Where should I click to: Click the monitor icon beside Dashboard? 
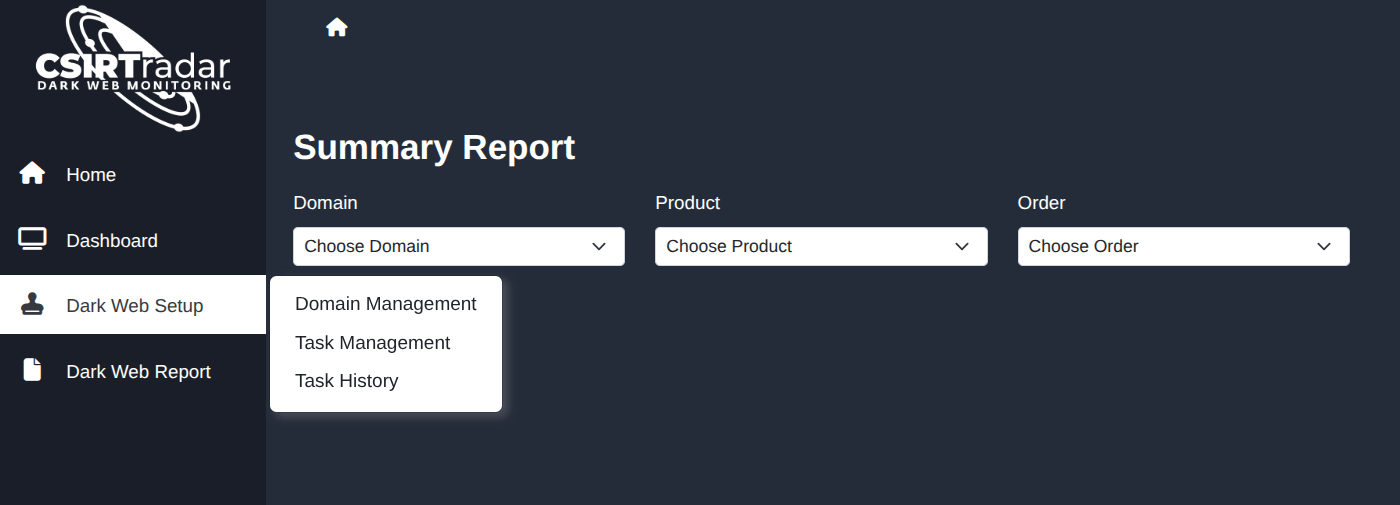click(x=32, y=240)
